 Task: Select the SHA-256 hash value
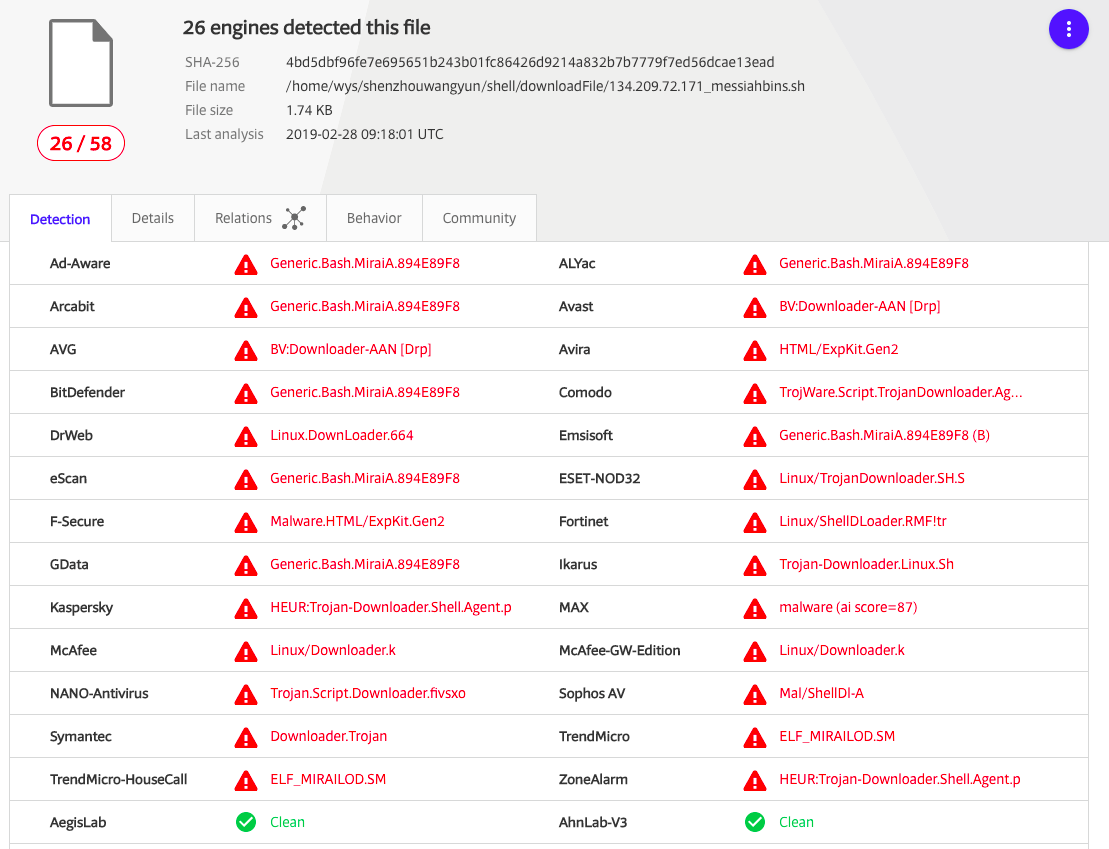coord(530,62)
